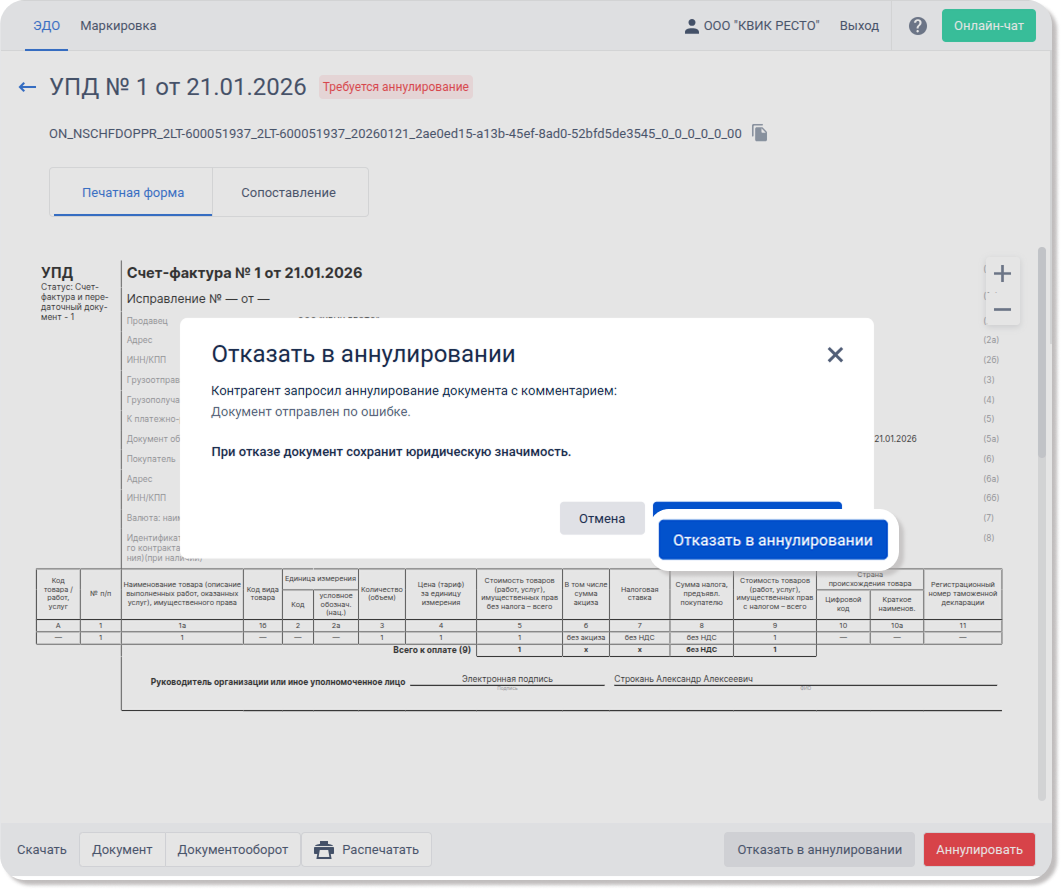Confirm with the blue Отказать в аннулировании button
1061x889 pixels.
pos(772,540)
